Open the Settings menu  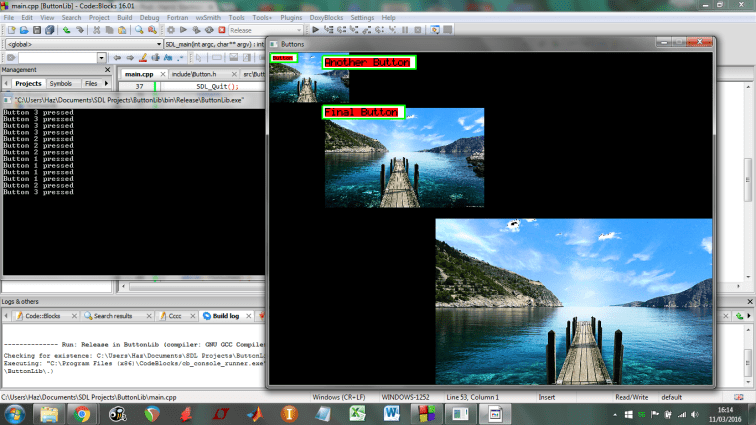[x=362, y=18]
